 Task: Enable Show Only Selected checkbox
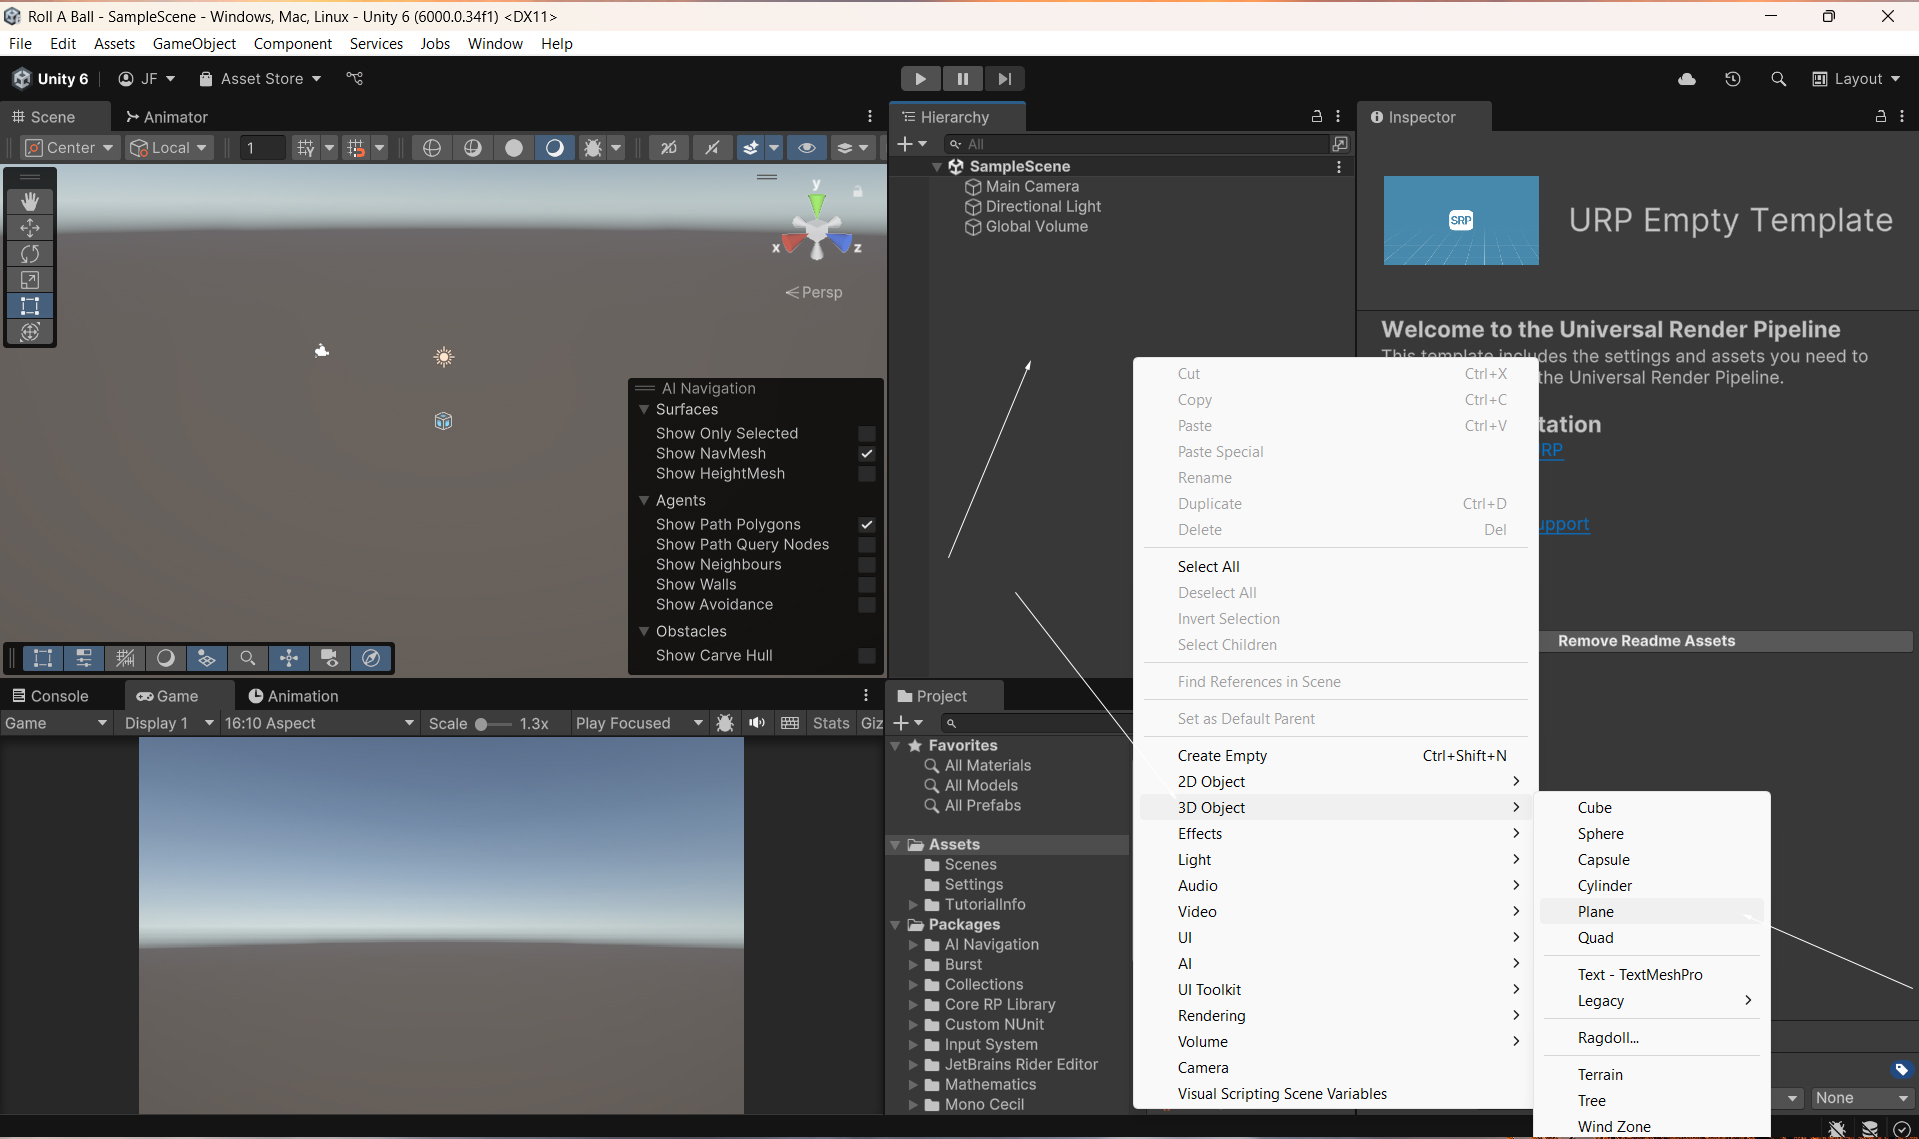867,434
